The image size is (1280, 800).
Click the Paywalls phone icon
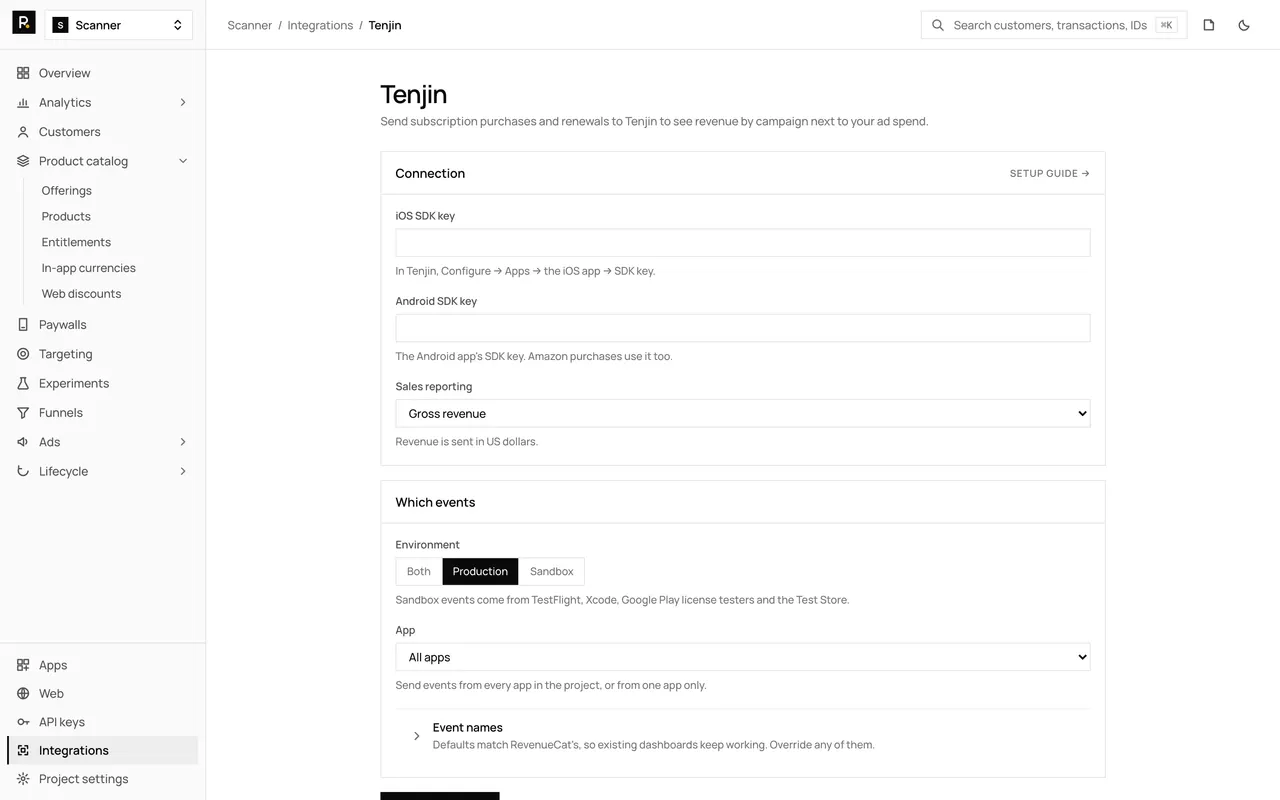(23, 325)
